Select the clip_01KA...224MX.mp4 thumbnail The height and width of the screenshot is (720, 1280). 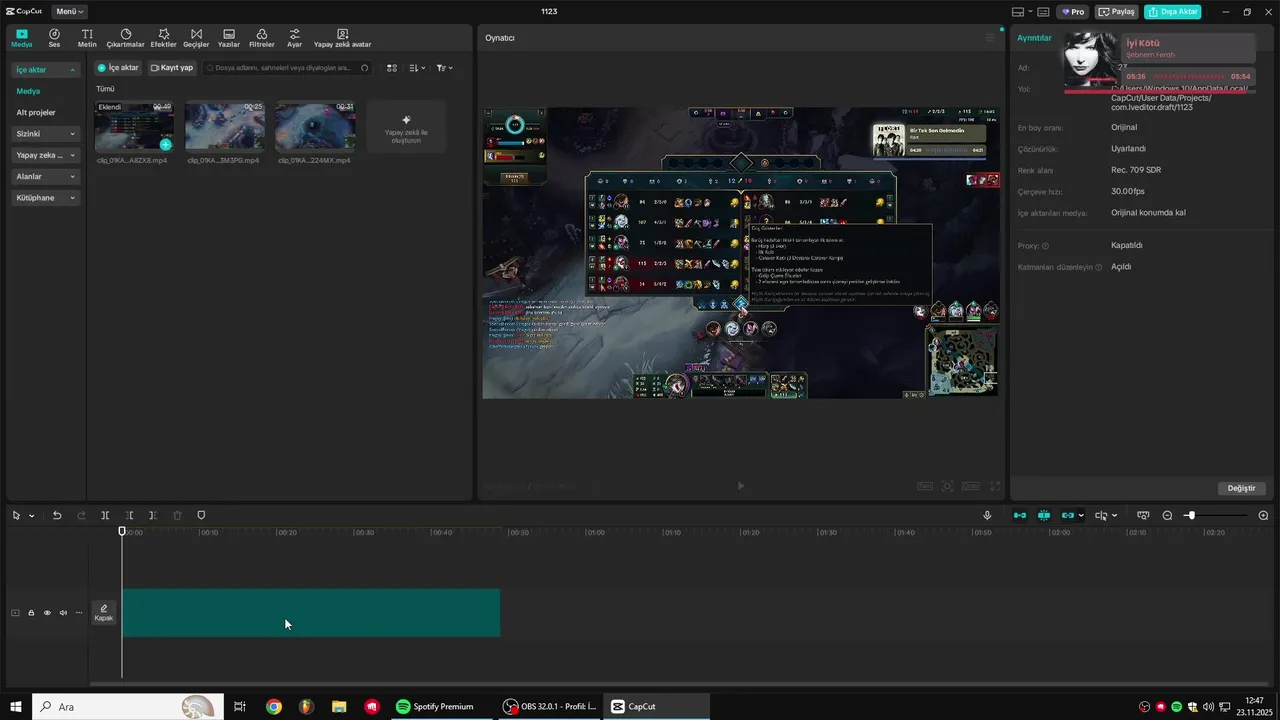point(315,126)
